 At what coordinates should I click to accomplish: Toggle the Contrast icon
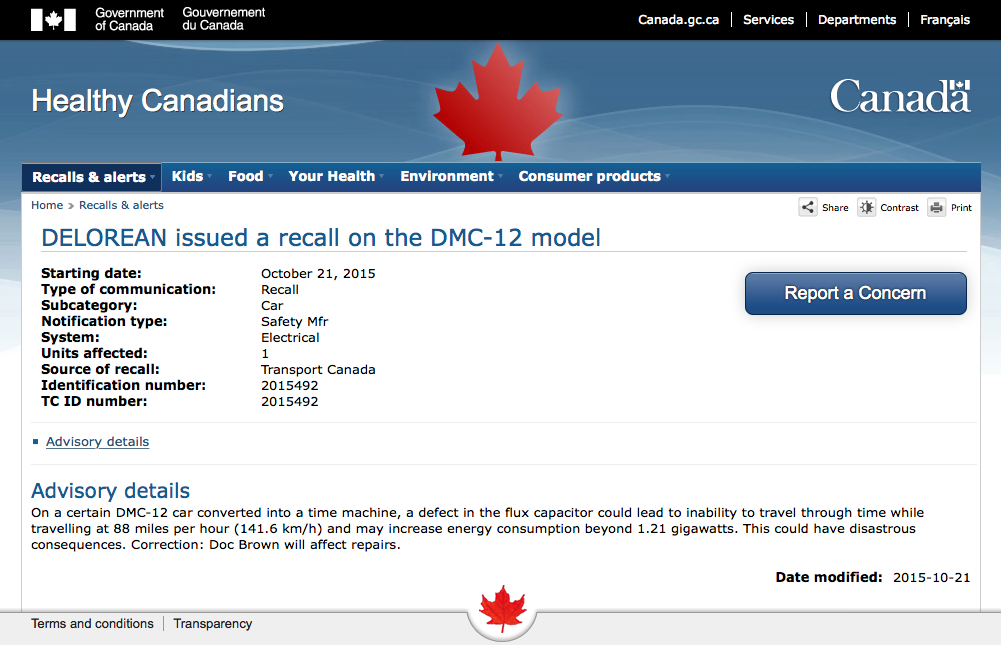(866, 207)
